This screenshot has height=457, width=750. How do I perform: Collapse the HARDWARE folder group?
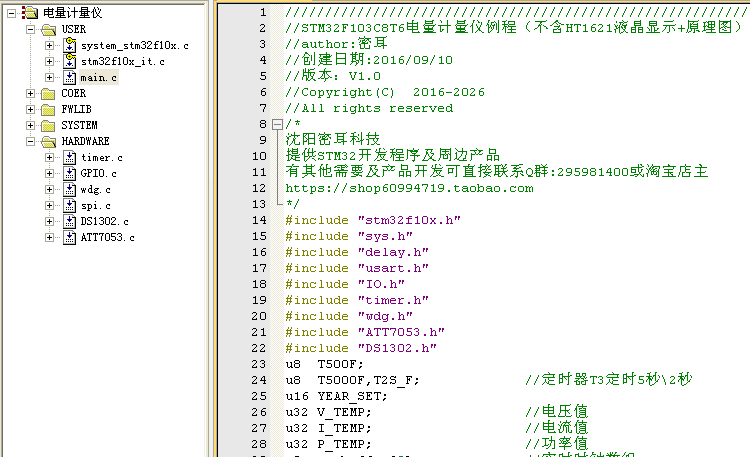pyautogui.click(x=31, y=141)
